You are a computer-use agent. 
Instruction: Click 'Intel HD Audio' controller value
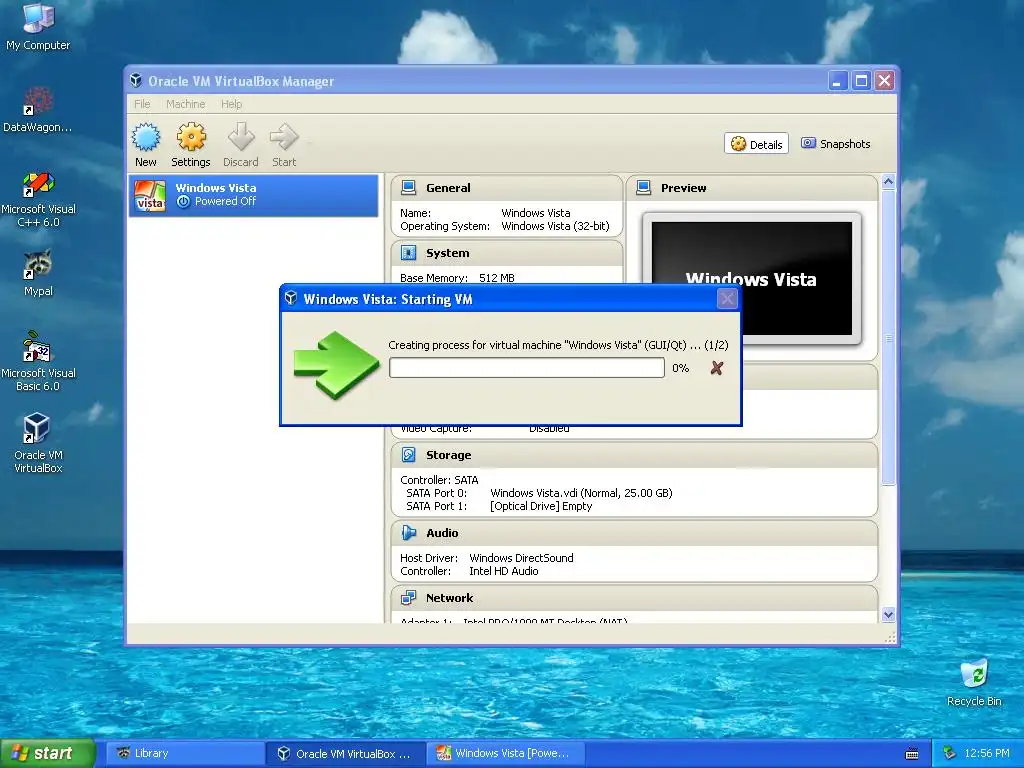(x=504, y=571)
